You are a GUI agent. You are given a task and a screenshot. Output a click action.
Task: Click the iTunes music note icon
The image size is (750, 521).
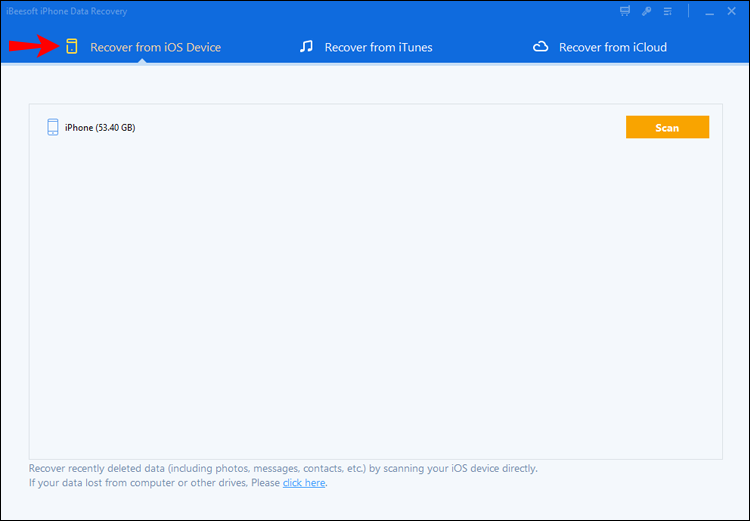(x=306, y=46)
